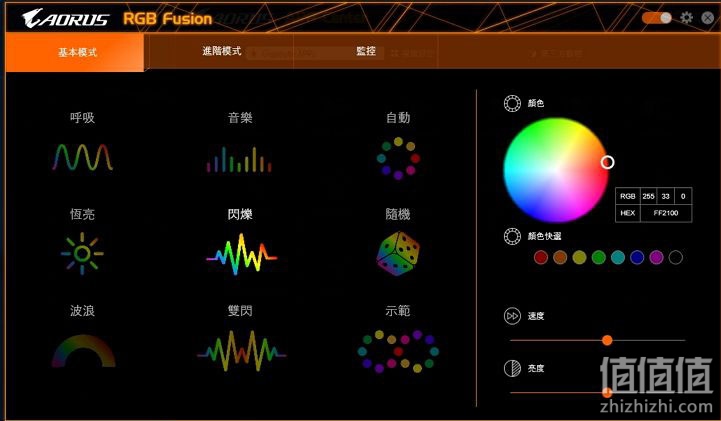
Task: Open the 進階模式 tab
Action: 222,51
